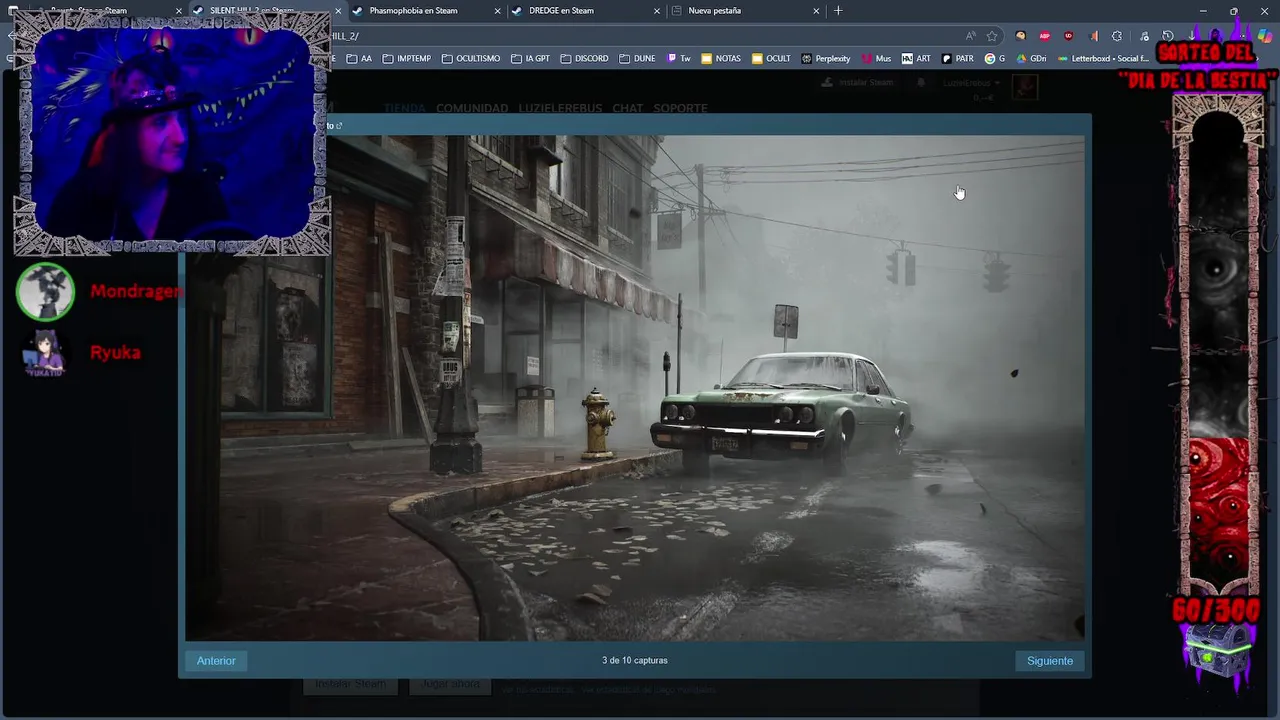Viewport: 1280px width, 720px height.
Task: Click SOPORTE in the Steam navigation
Action: (680, 108)
